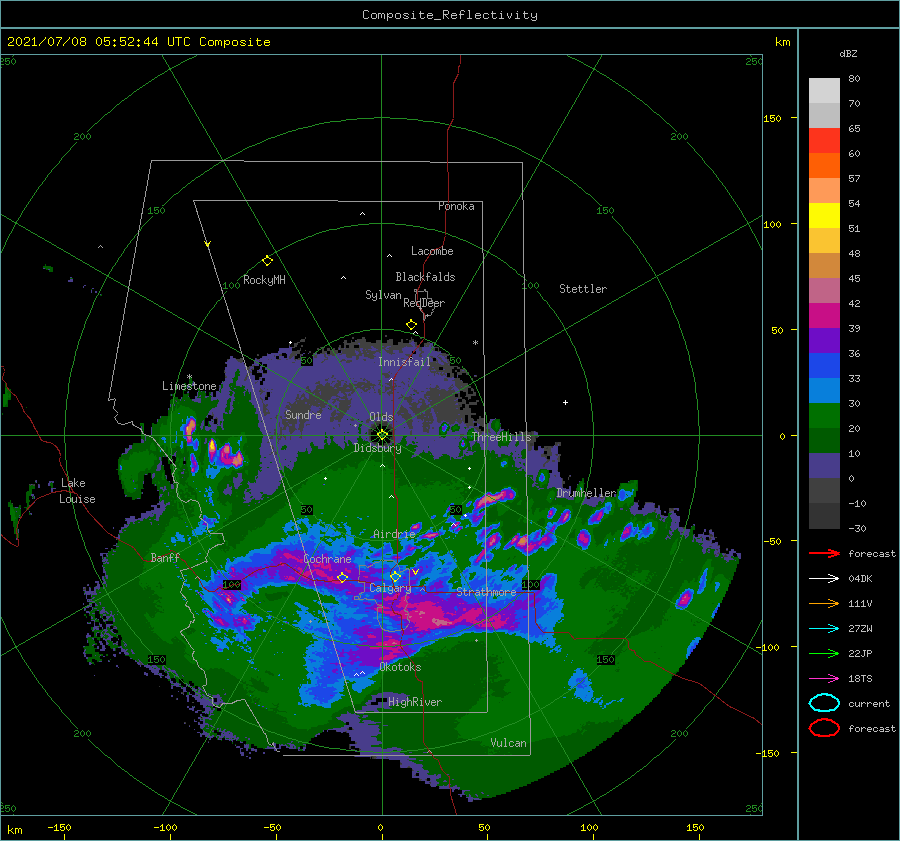Viewport: 900px width, 841px height.
Task: Click the yellow marker above the Calgary label
Action: [x=395, y=576]
